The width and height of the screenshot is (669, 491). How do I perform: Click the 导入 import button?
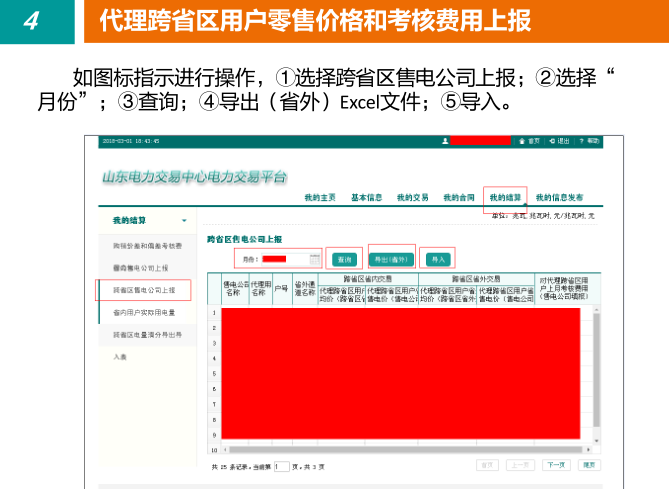click(x=437, y=259)
